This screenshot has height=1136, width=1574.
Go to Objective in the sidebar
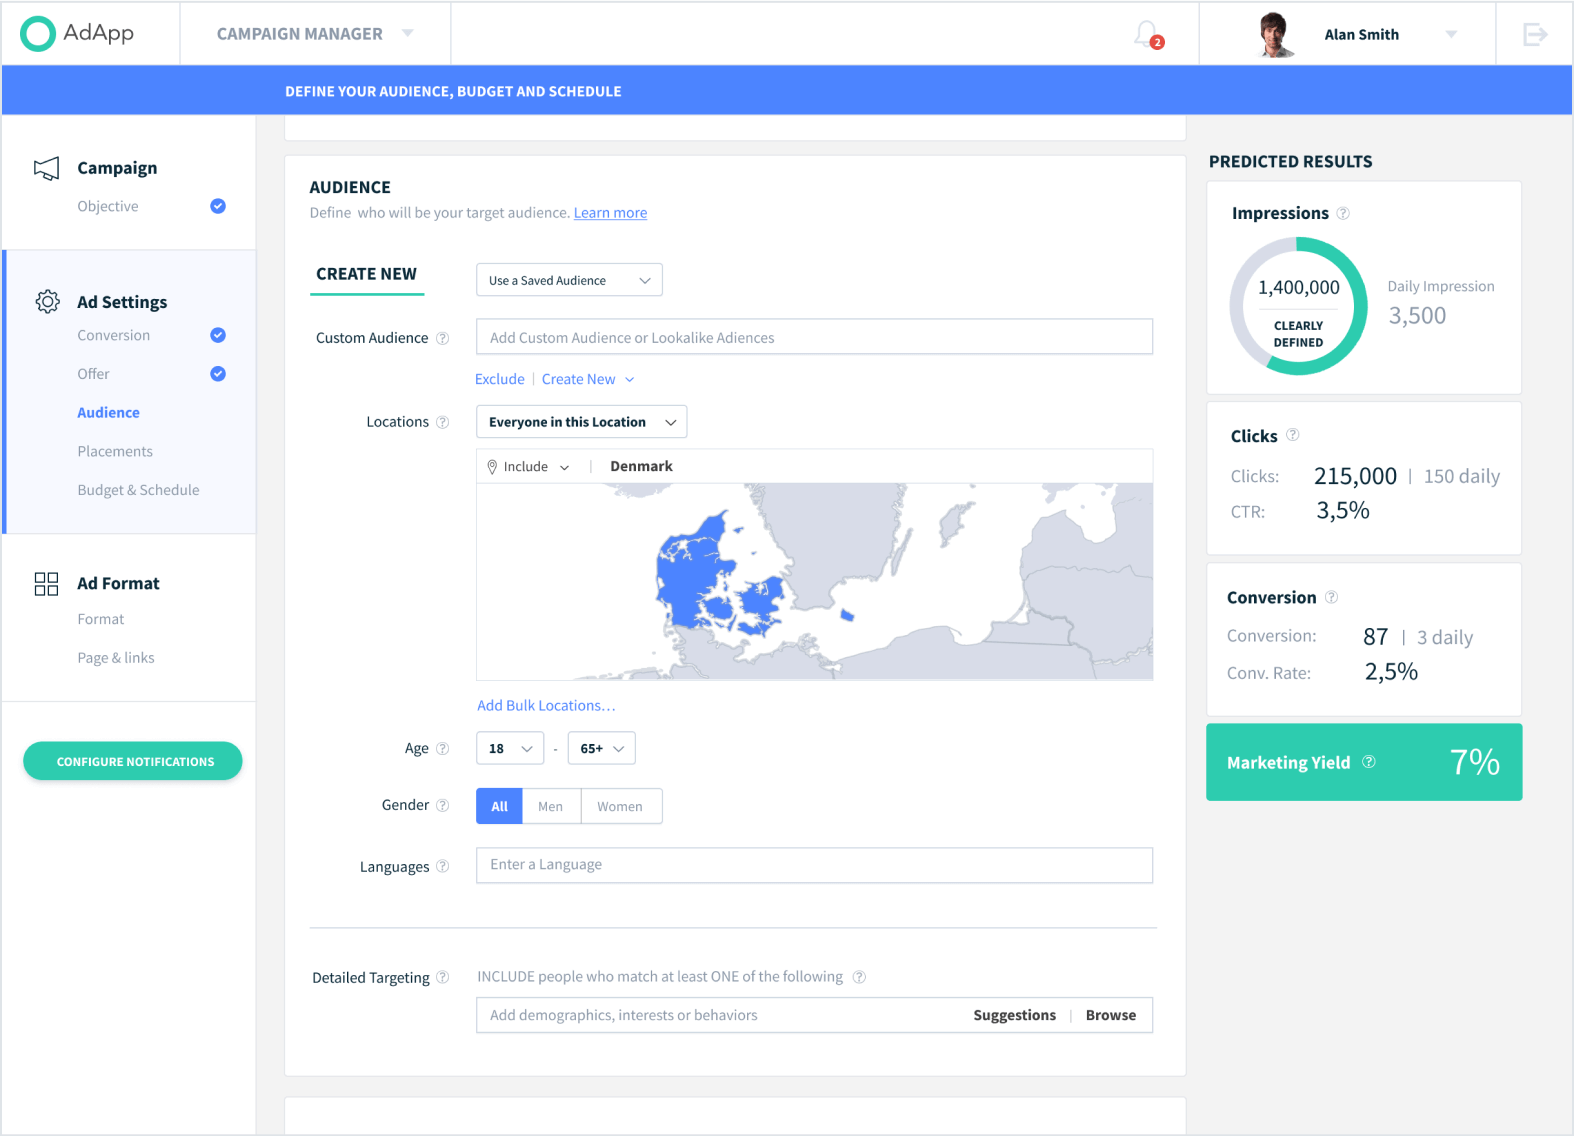[x=108, y=206]
